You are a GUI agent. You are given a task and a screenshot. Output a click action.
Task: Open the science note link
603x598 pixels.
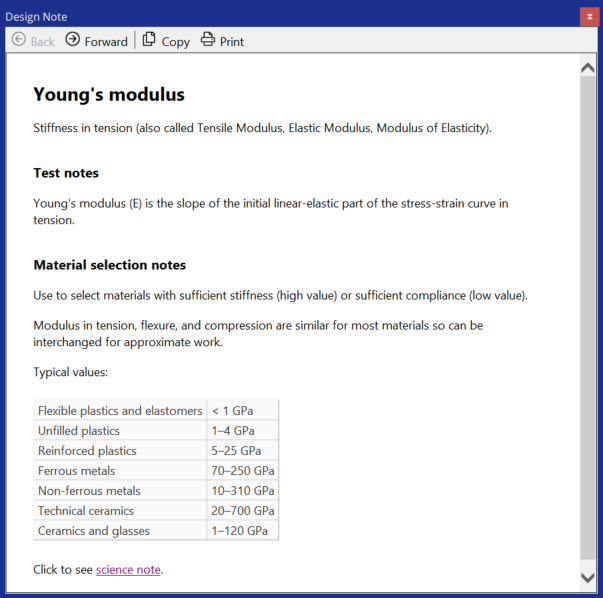click(x=128, y=570)
